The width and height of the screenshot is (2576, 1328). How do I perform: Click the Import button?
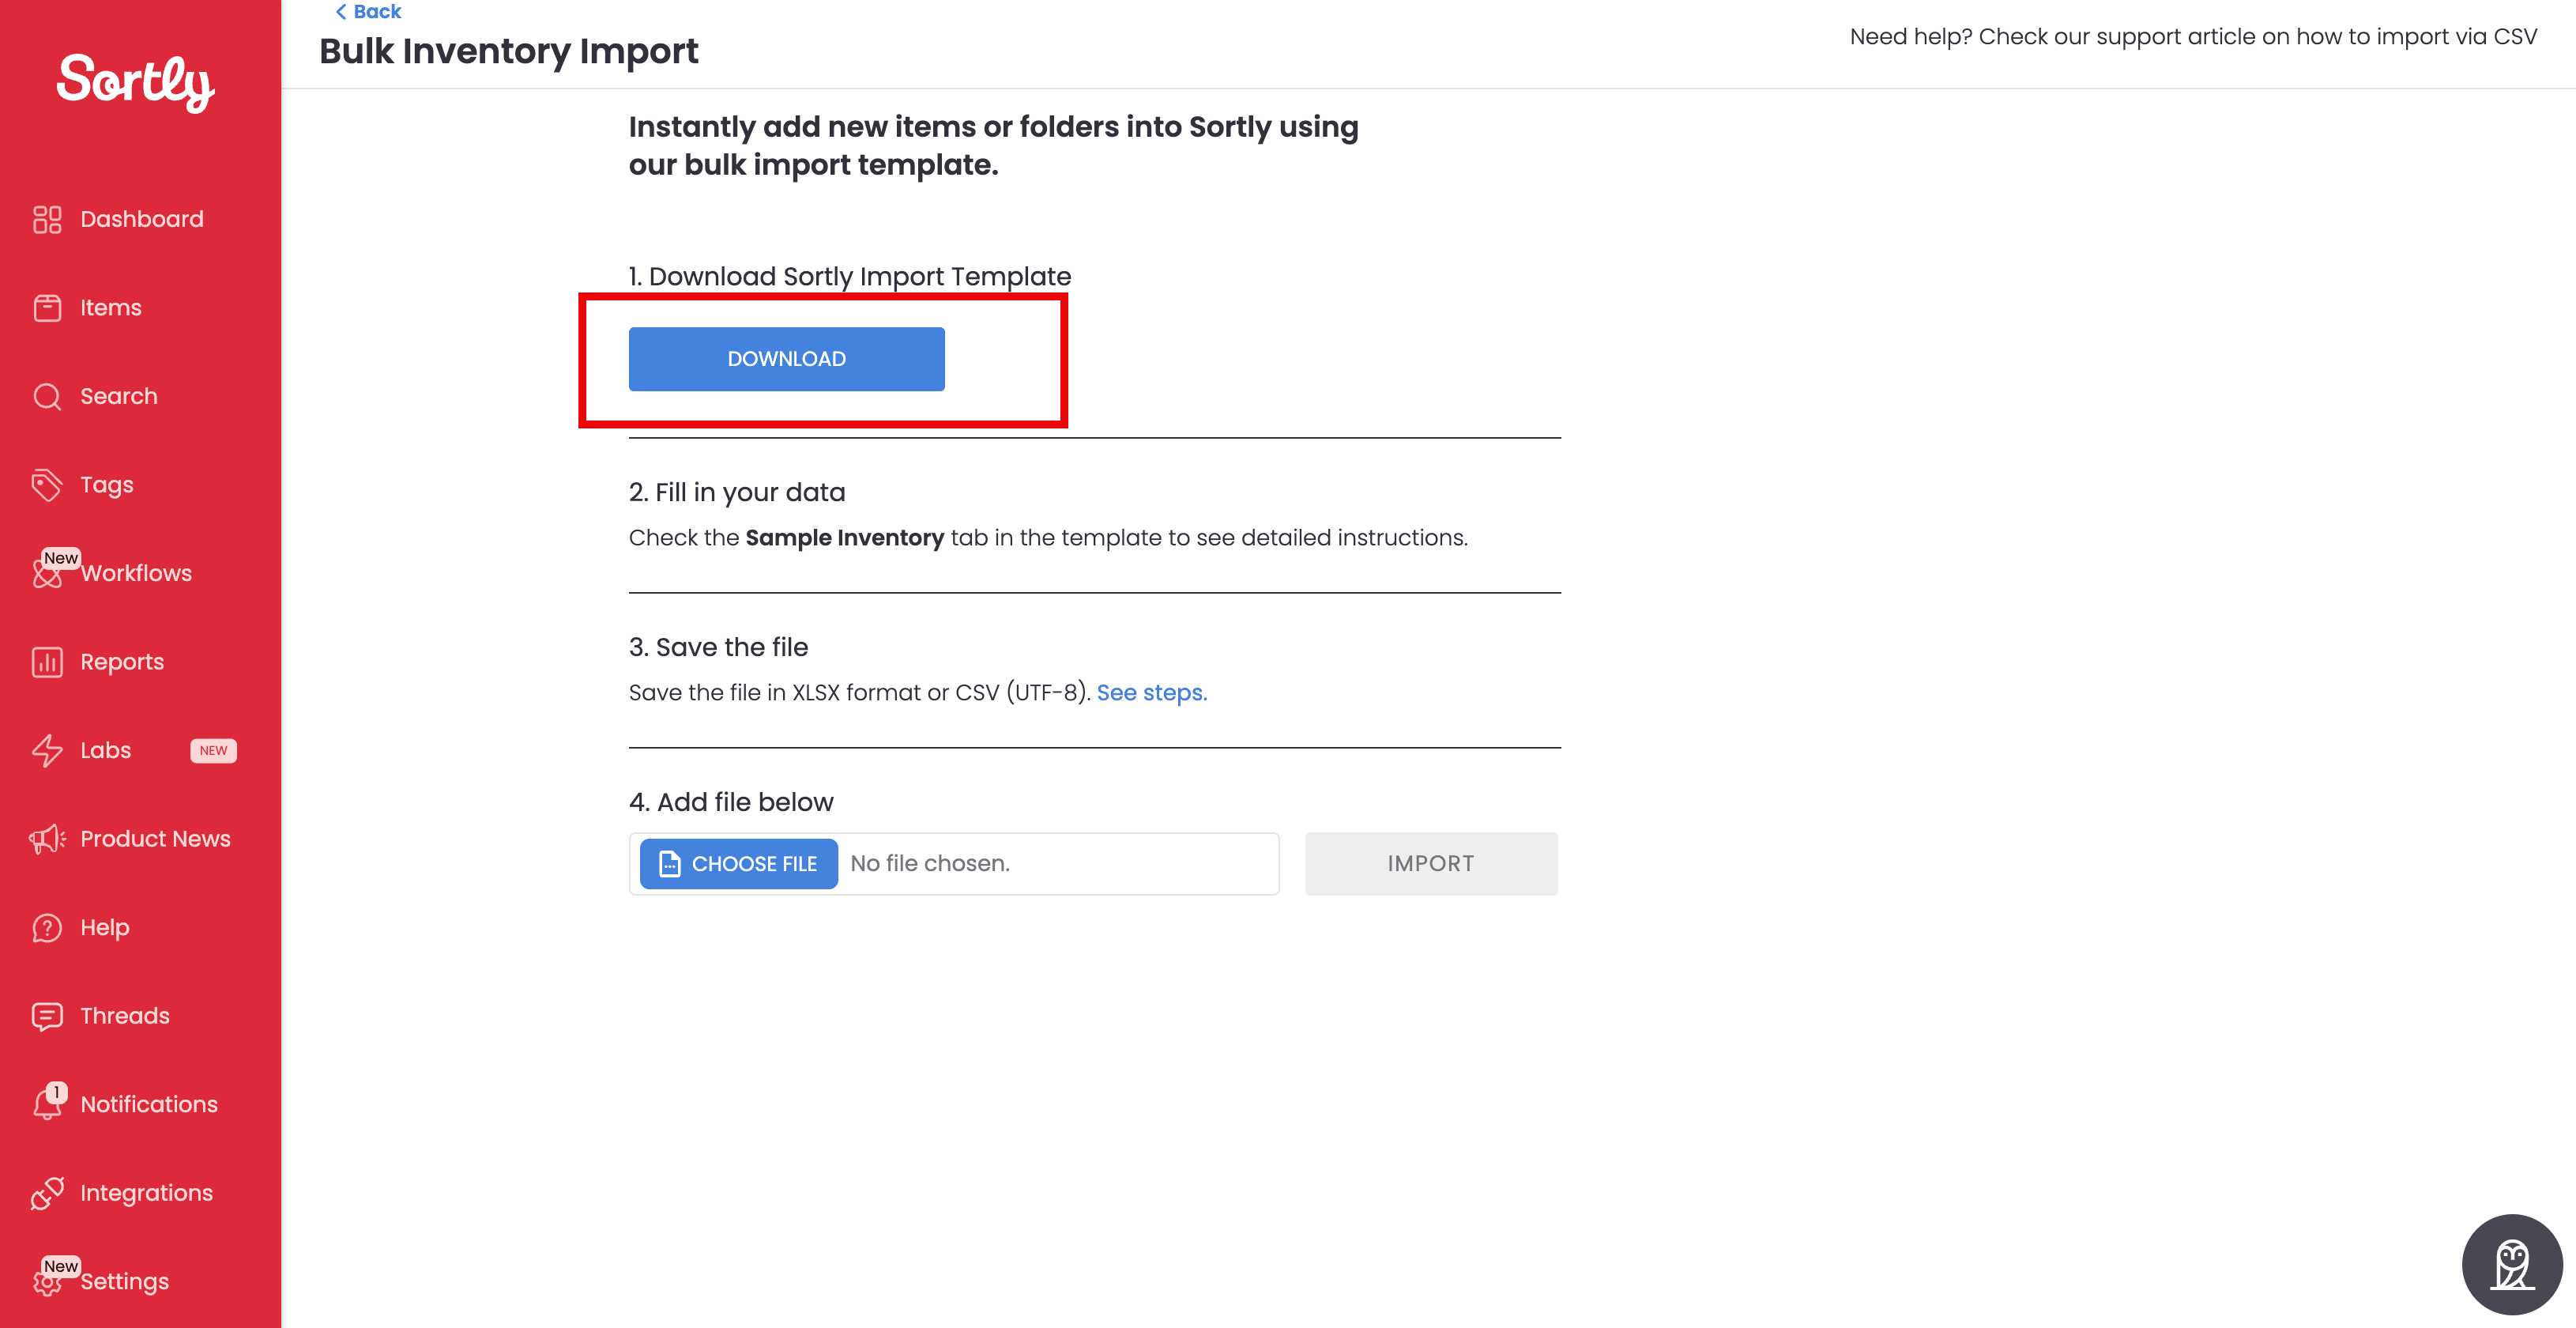[1430, 864]
